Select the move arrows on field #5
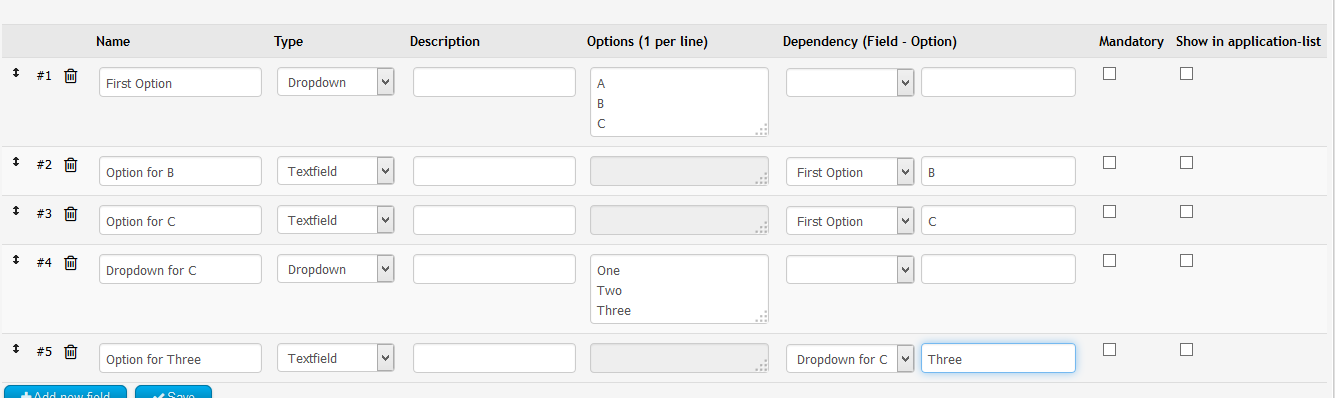 pyautogui.click(x=16, y=349)
